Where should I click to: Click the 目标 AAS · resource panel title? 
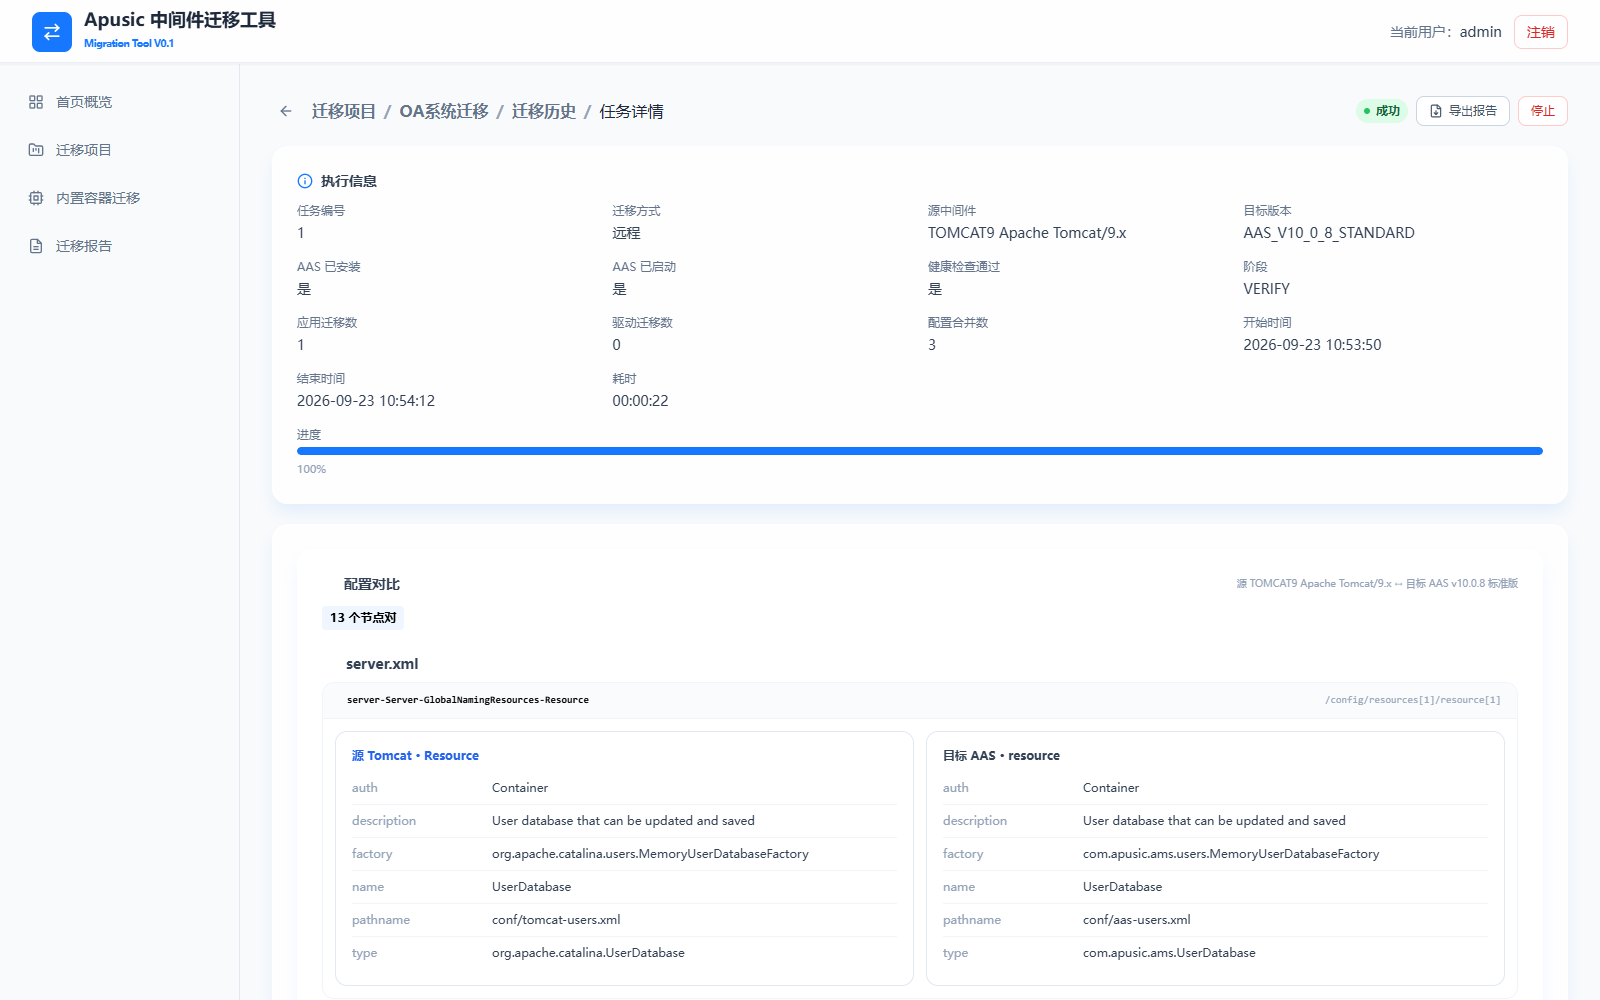1001,756
